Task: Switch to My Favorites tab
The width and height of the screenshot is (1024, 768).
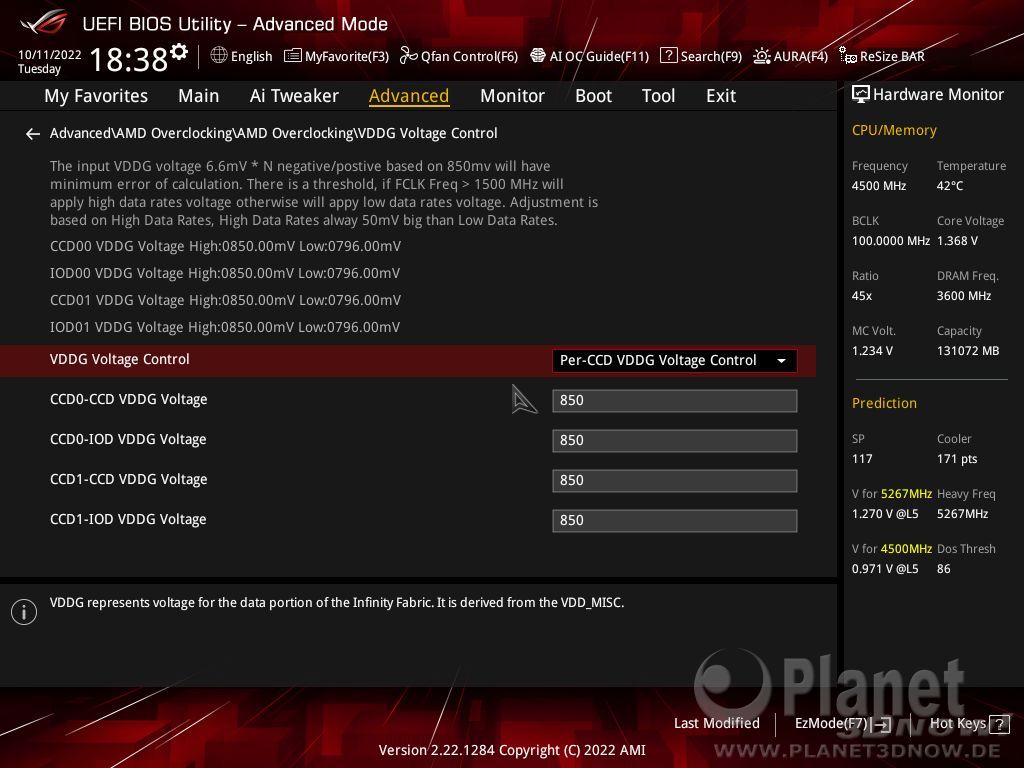Action: pyautogui.click(x=96, y=96)
